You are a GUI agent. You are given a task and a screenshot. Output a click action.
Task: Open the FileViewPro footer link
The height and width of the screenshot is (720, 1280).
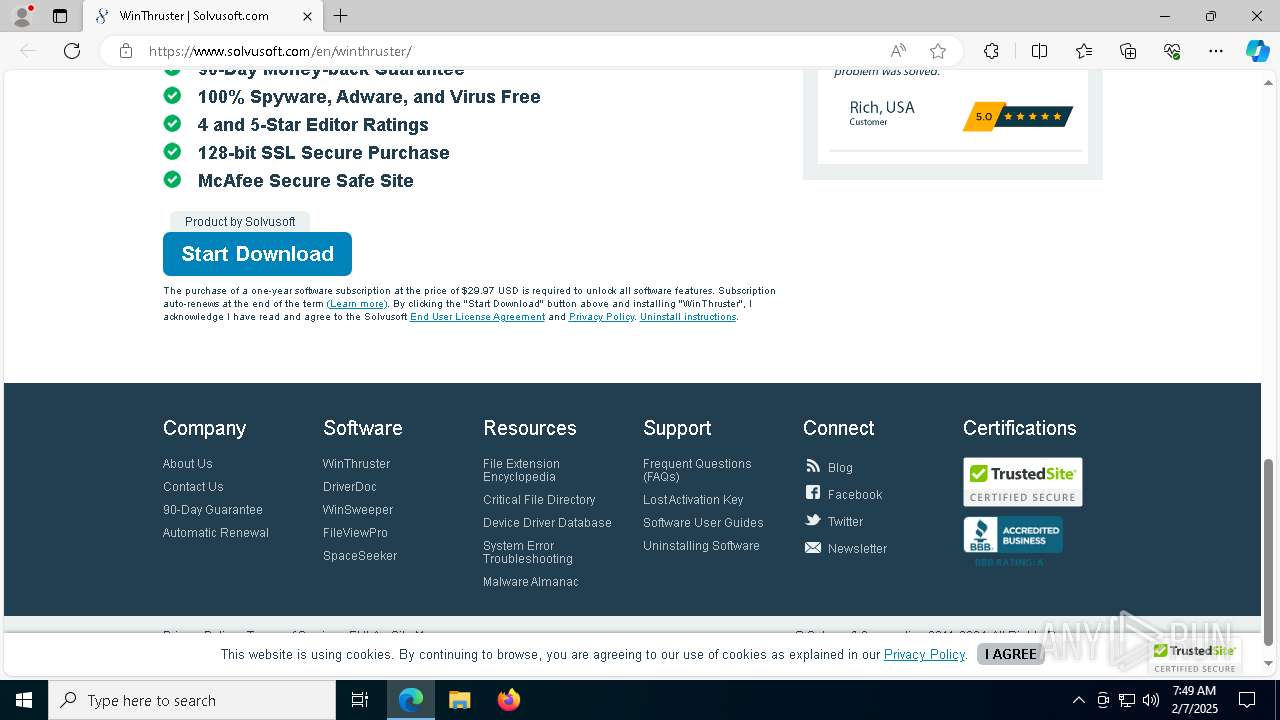pos(355,533)
